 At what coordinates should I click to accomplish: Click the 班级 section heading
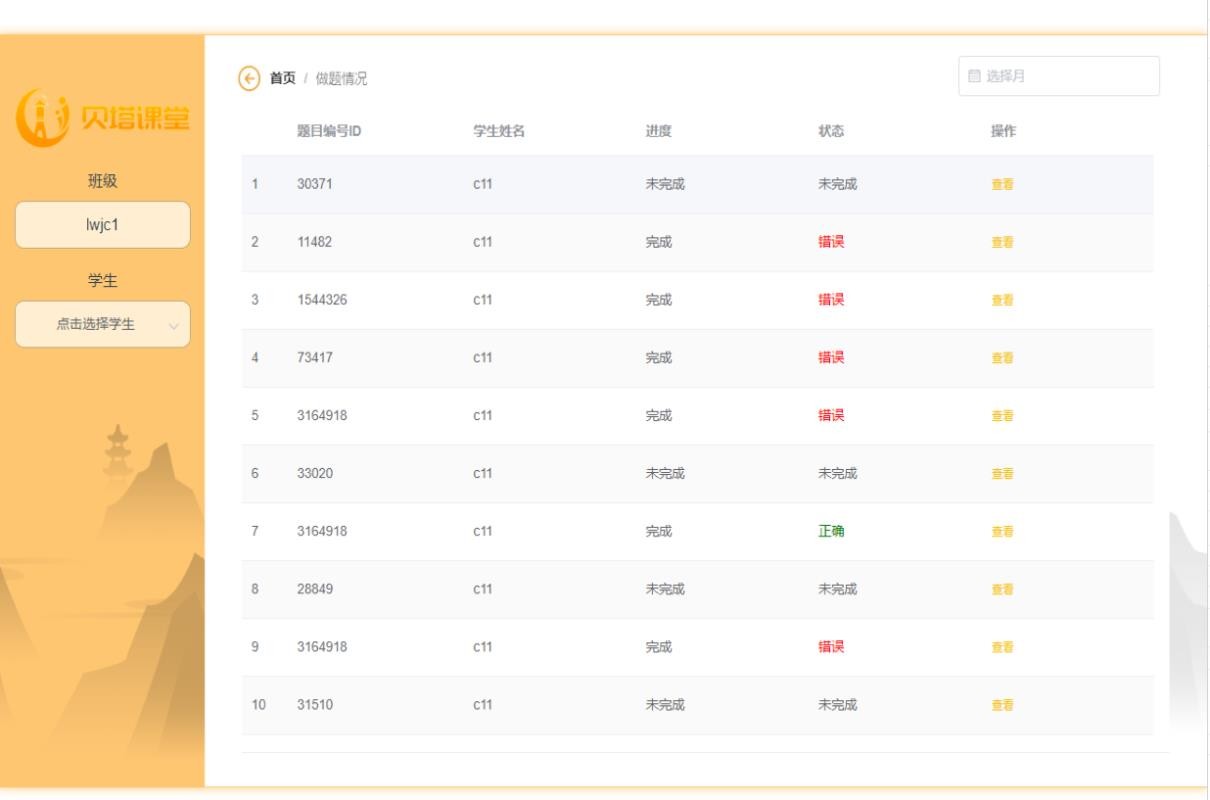click(100, 182)
